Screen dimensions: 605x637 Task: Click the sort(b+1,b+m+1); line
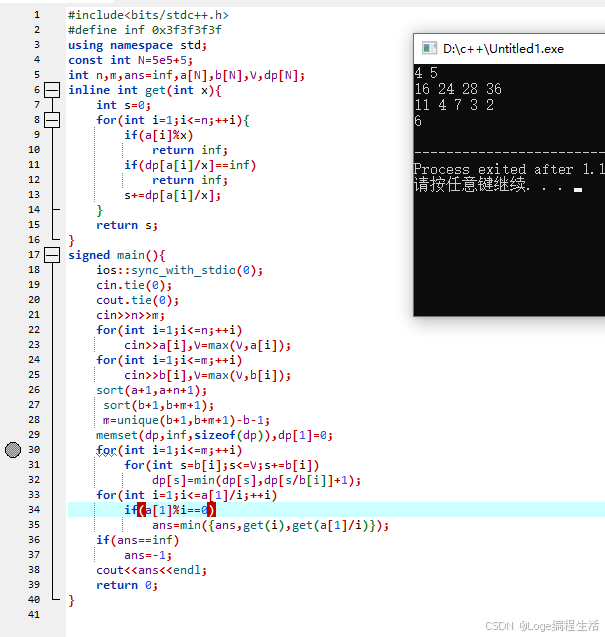(158, 405)
